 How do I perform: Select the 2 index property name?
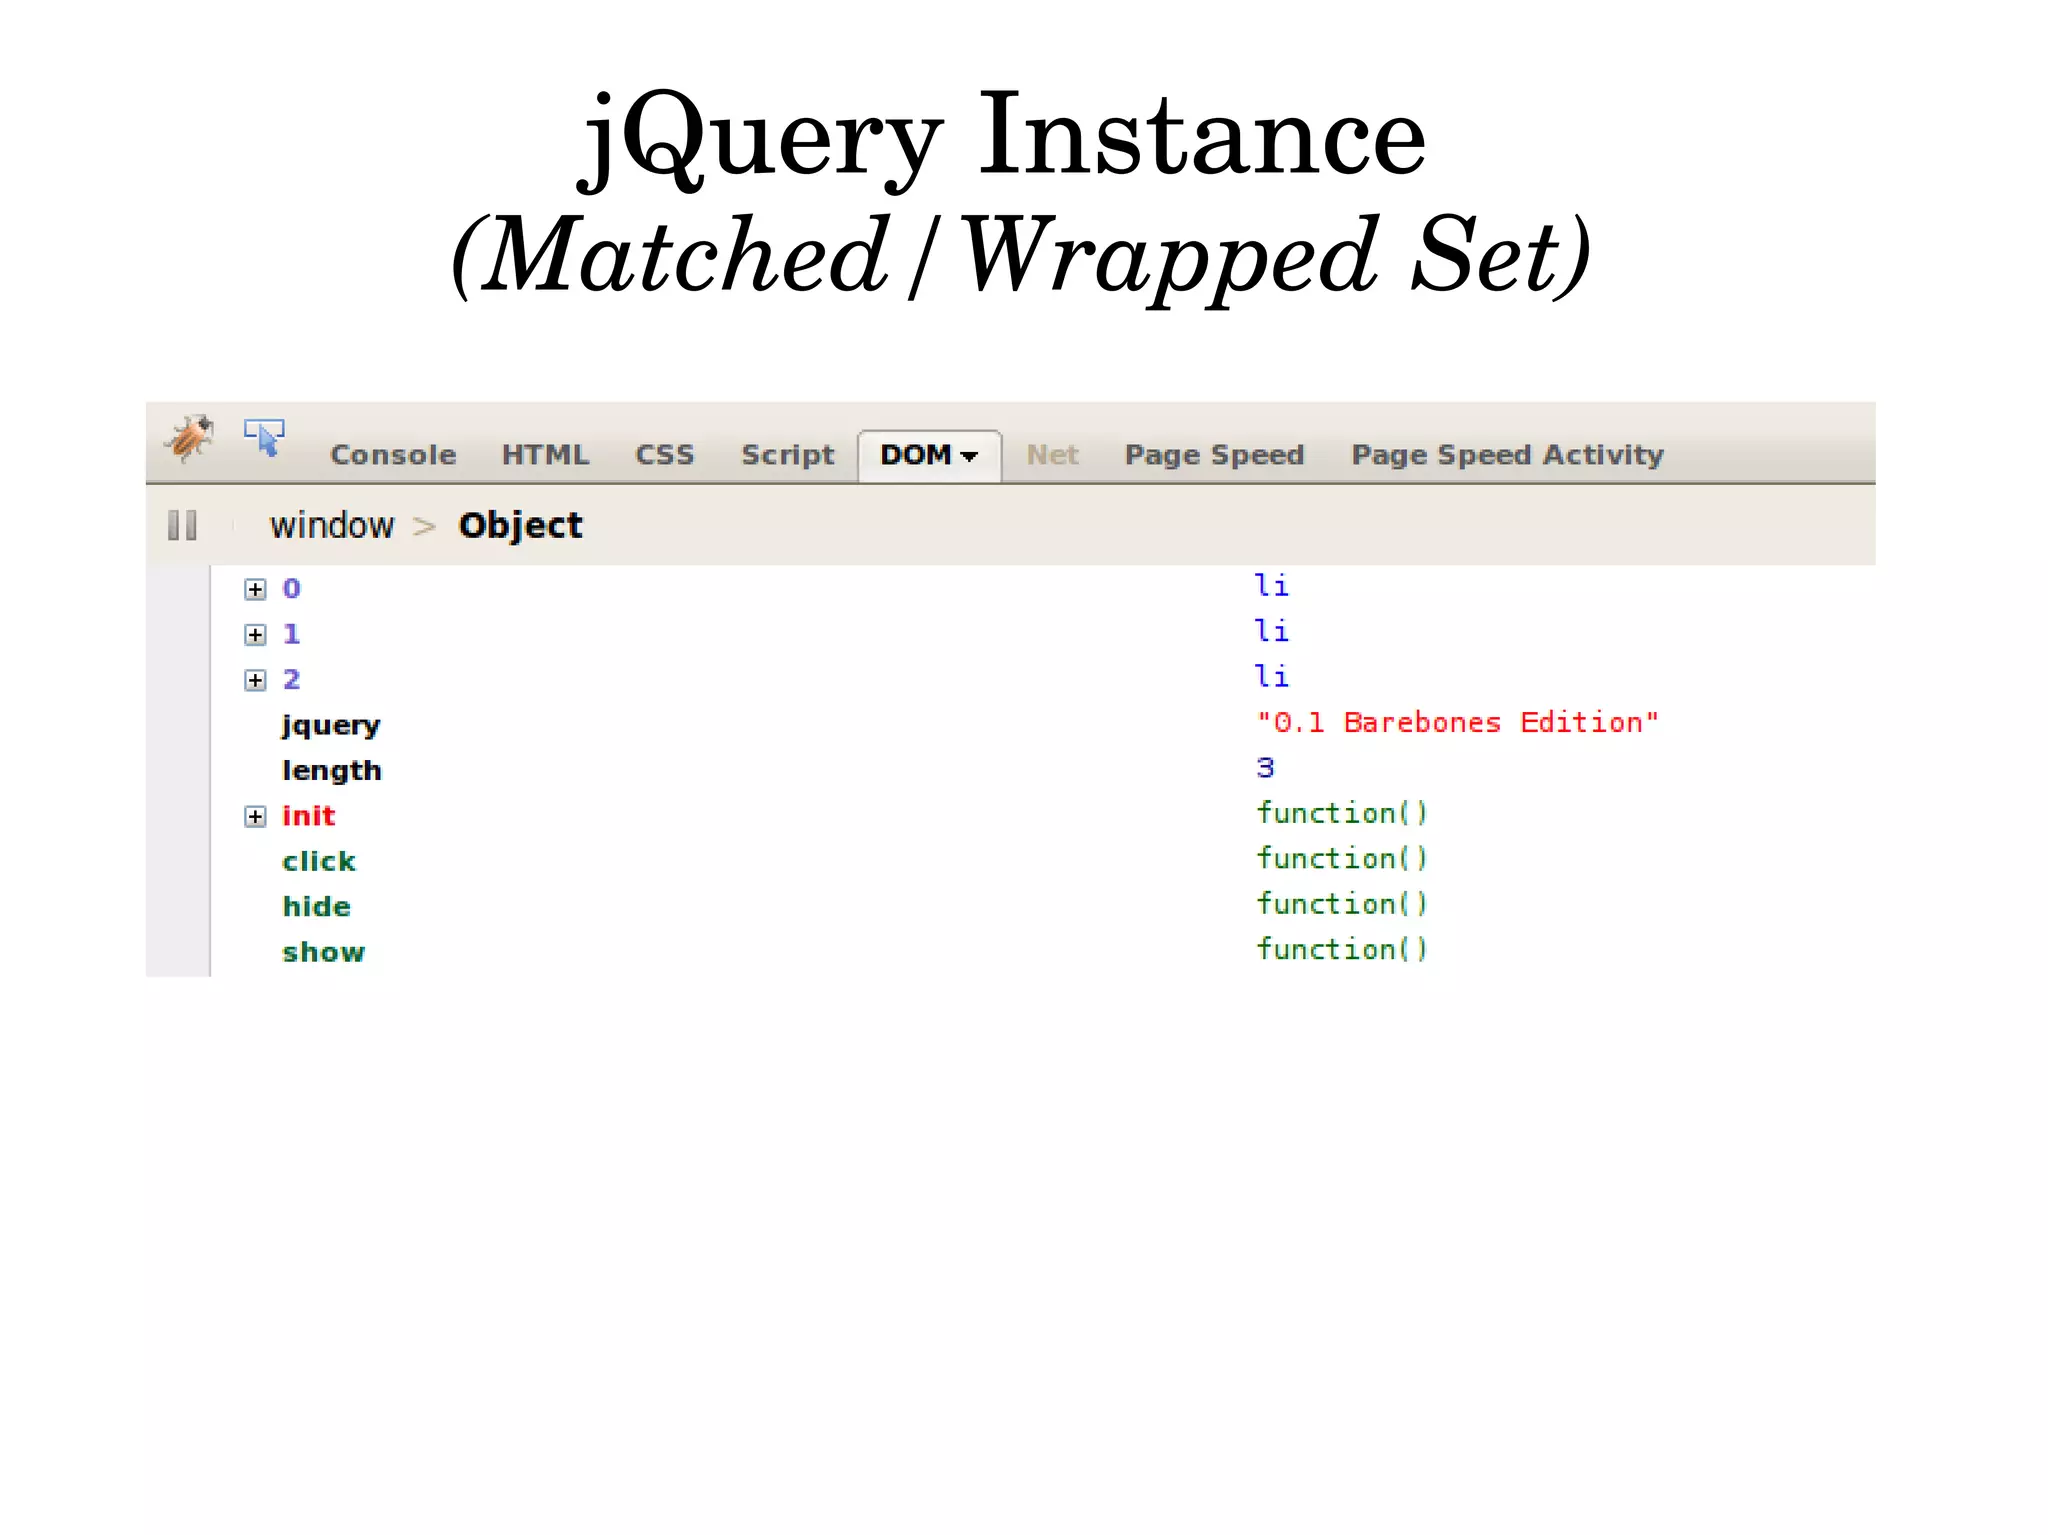[x=291, y=679]
